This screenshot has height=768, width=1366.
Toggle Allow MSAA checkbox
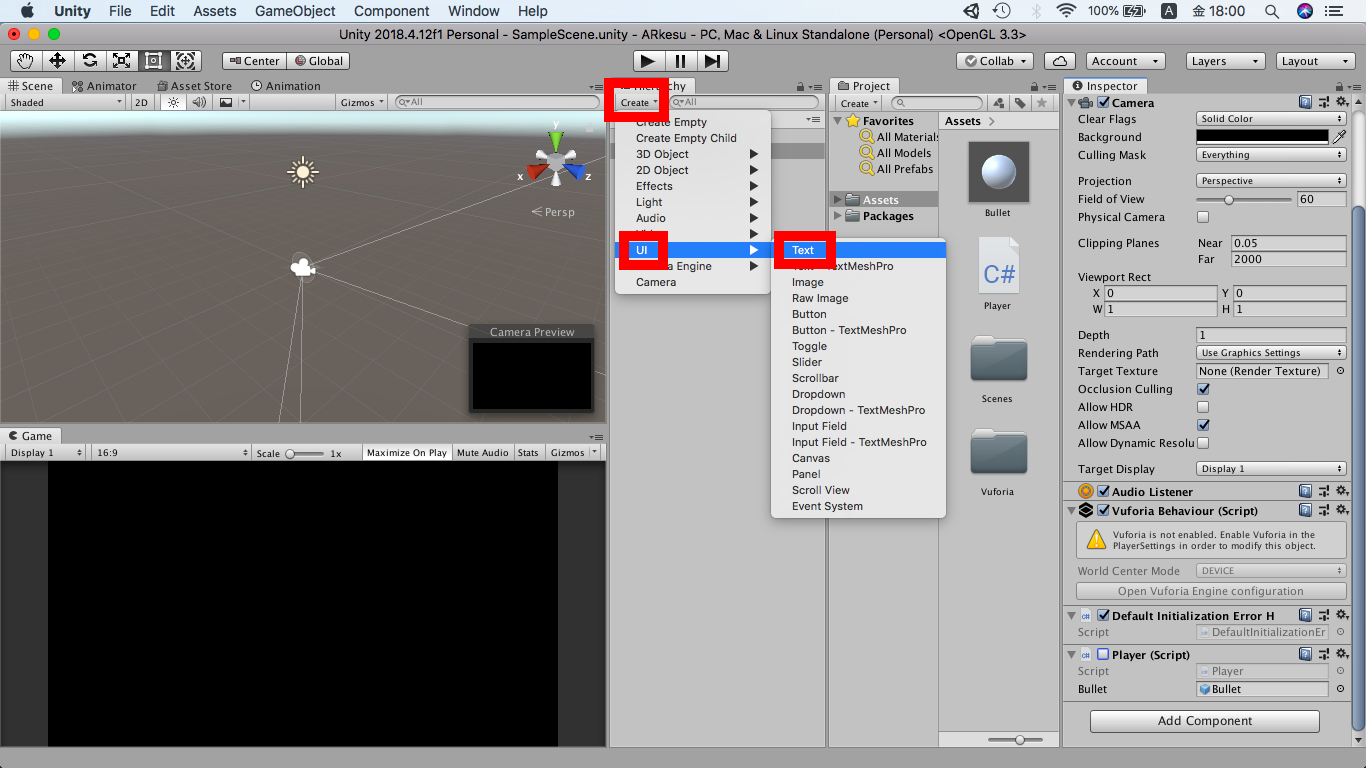1203,425
